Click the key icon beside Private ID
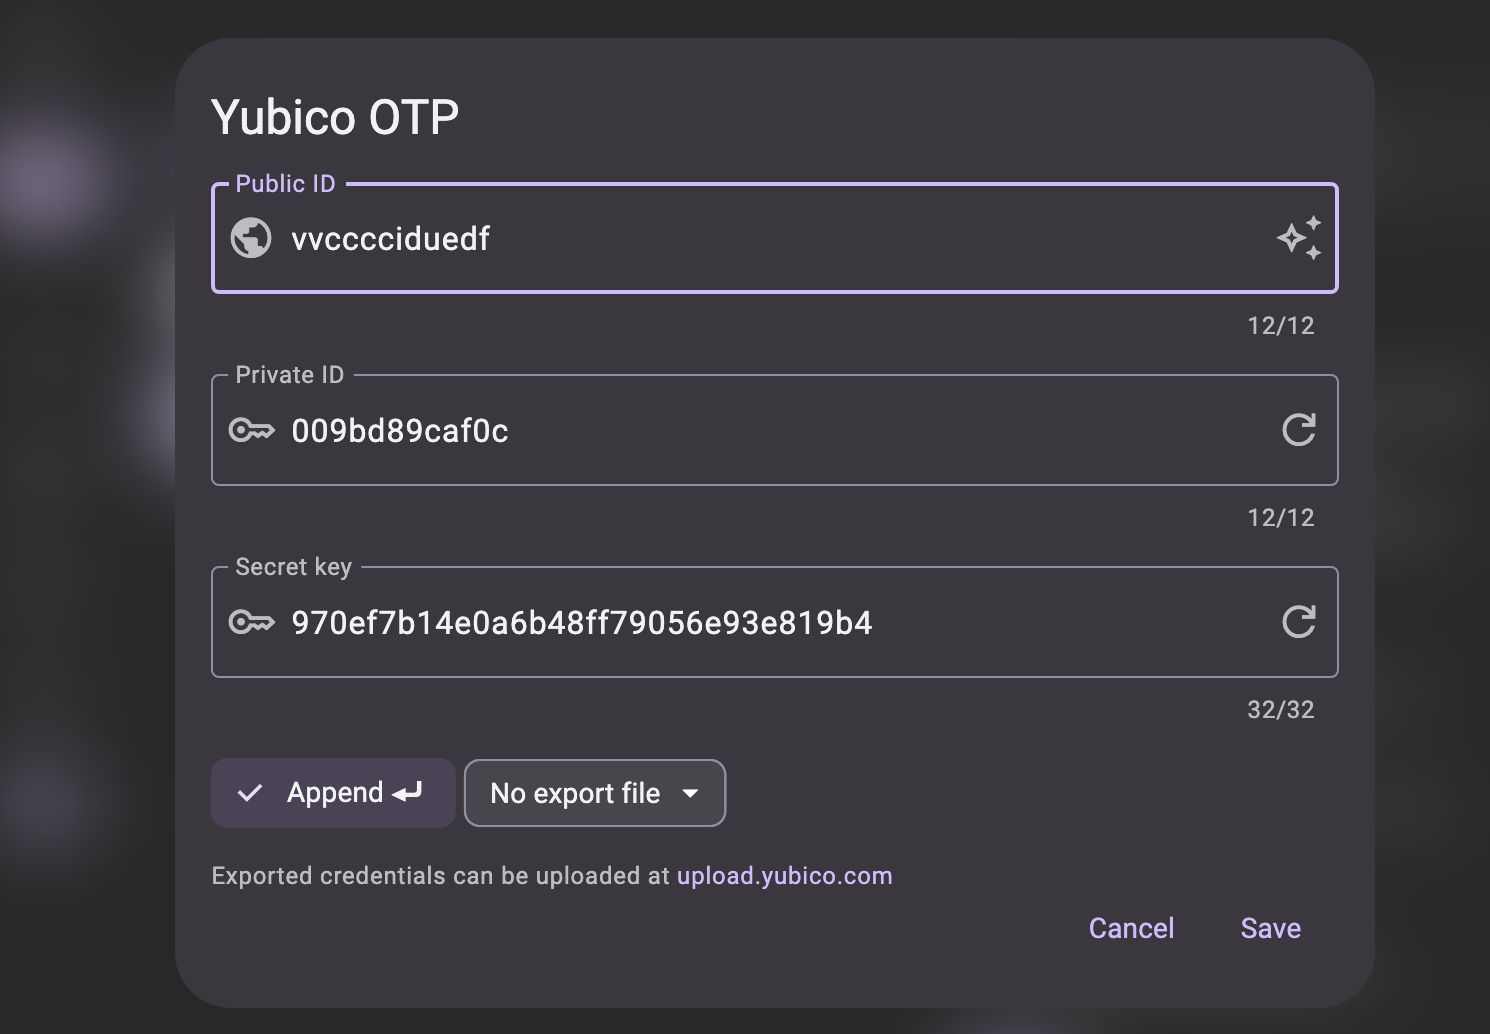 (x=251, y=430)
